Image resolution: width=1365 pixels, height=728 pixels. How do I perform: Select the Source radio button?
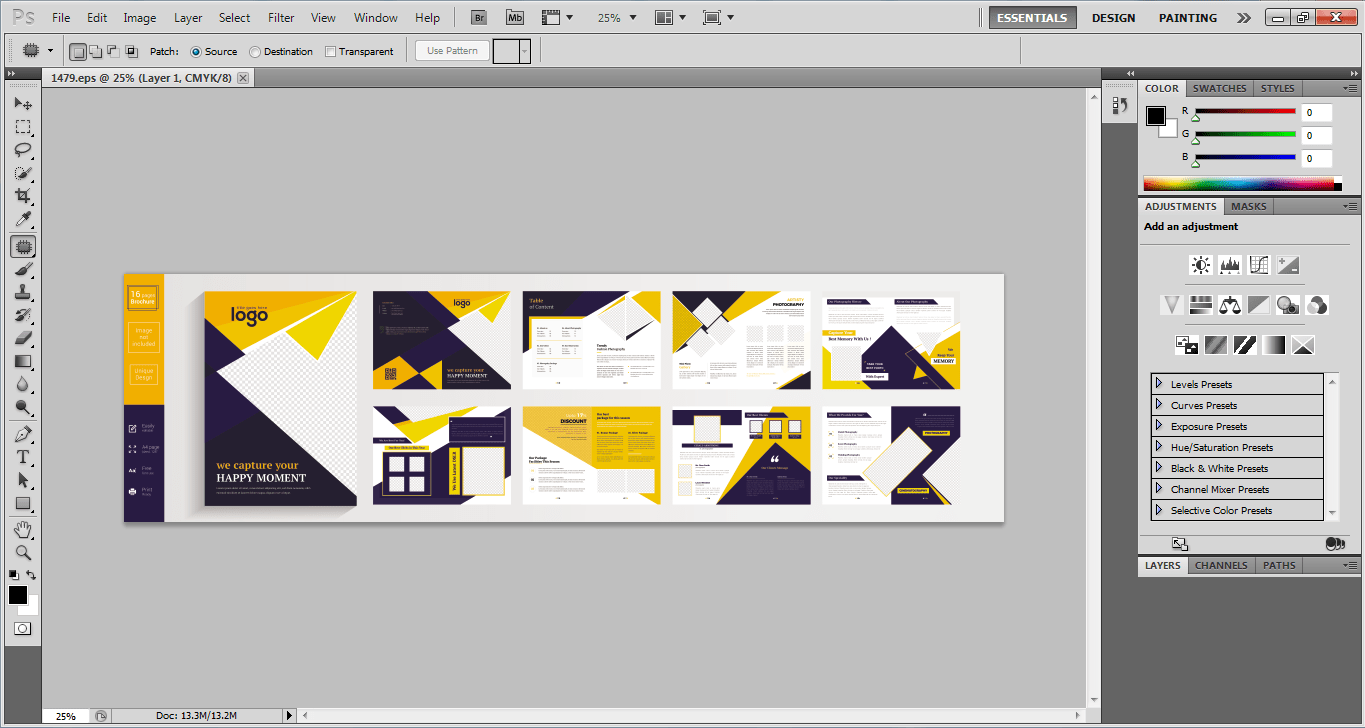[196, 52]
